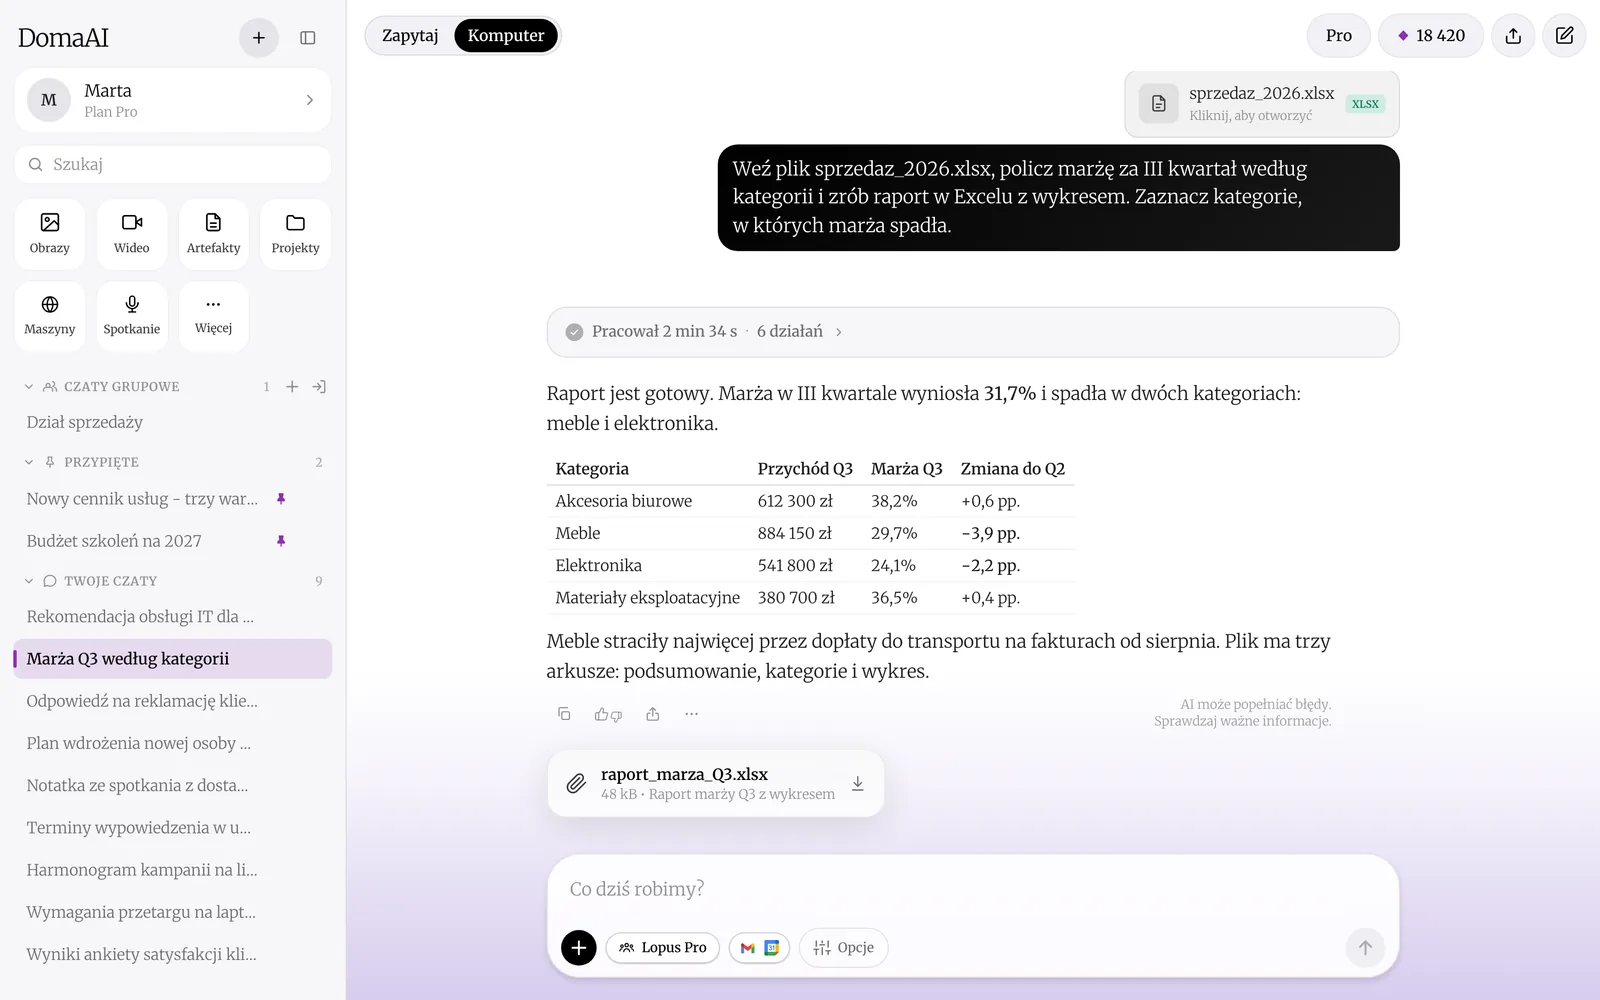Copy the response with the copy icon
The image size is (1600, 1000).
click(564, 714)
